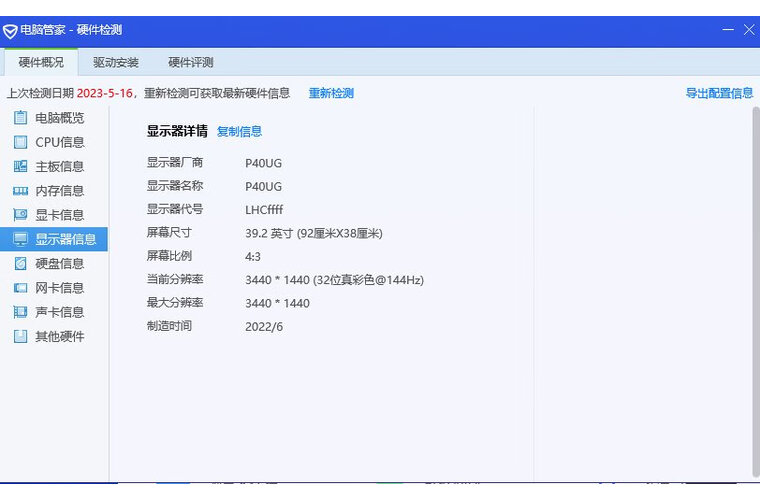Click the CPU信息 chip icon
The width and height of the screenshot is (760, 500).
pos(20,142)
